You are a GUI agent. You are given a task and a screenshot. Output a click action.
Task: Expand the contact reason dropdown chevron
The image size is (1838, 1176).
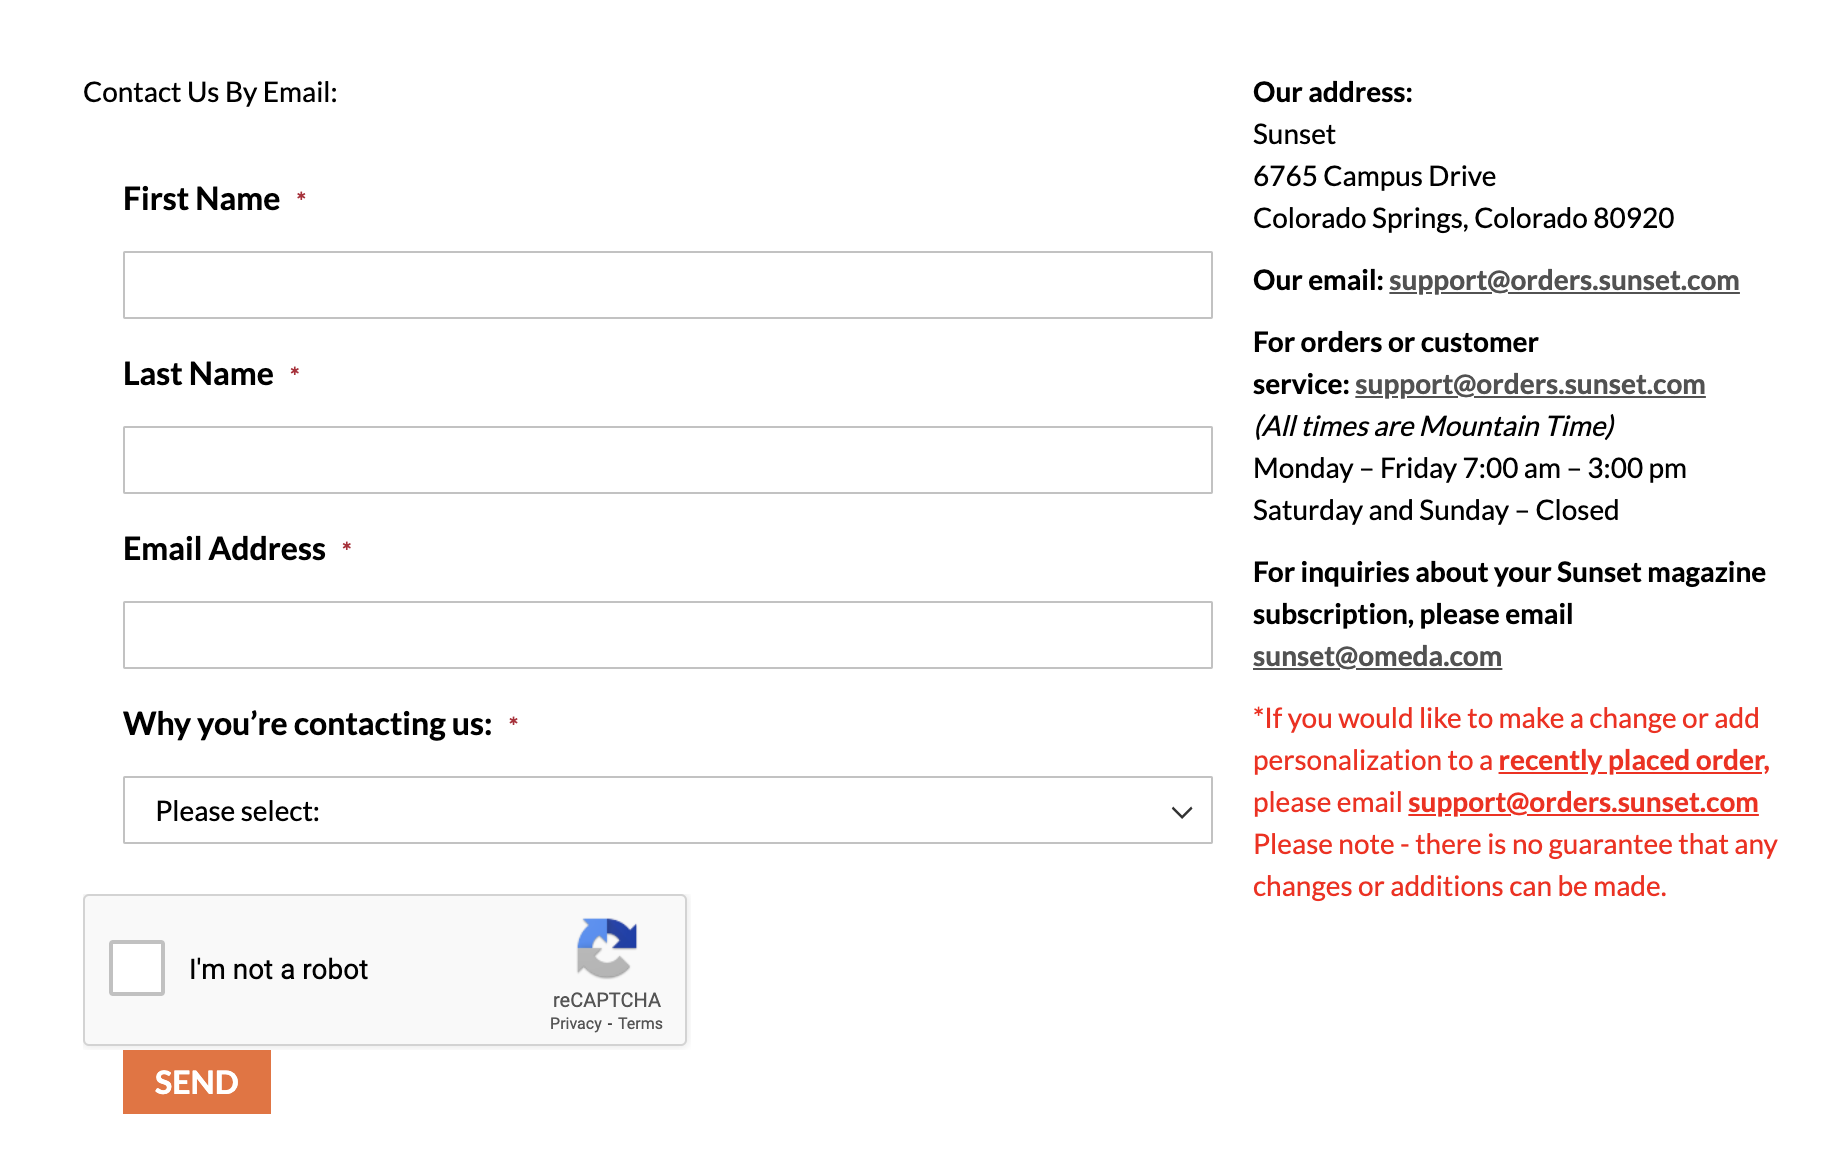(x=1181, y=810)
